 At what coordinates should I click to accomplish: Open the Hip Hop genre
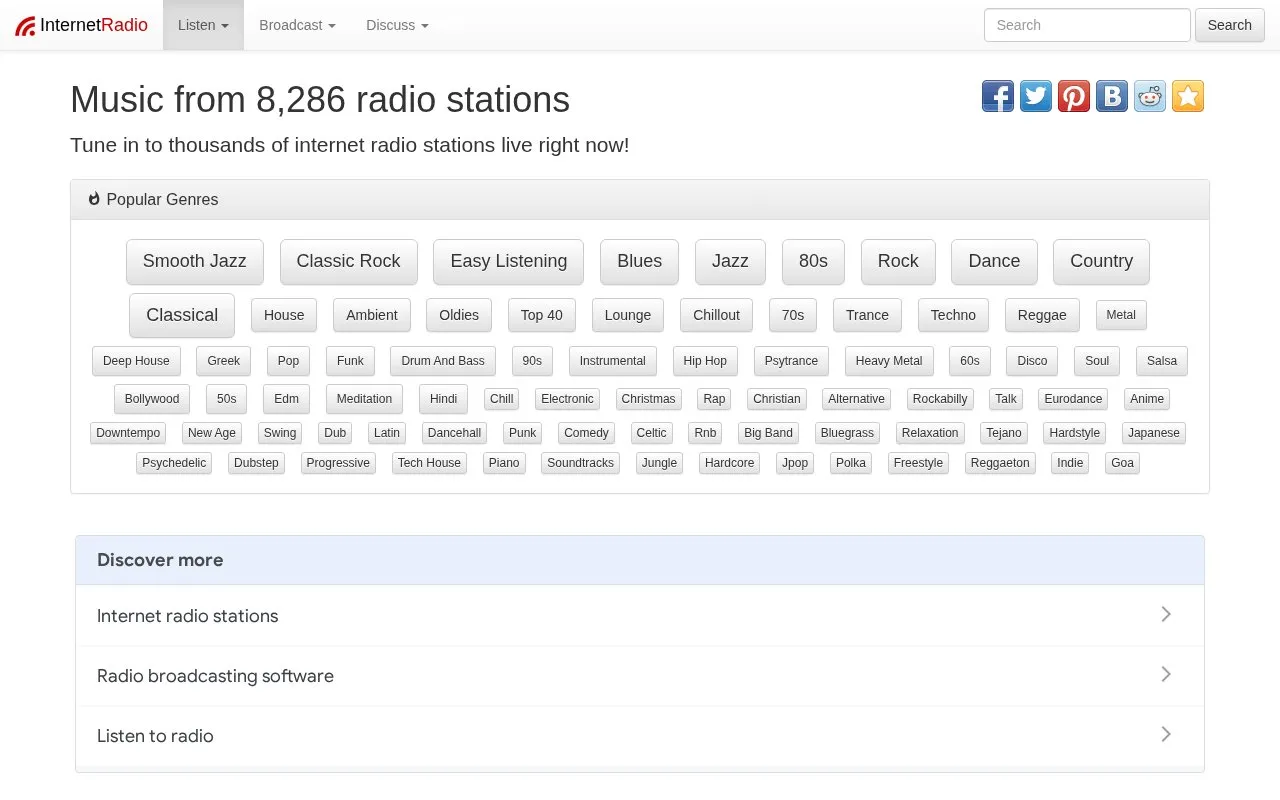(x=705, y=361)
